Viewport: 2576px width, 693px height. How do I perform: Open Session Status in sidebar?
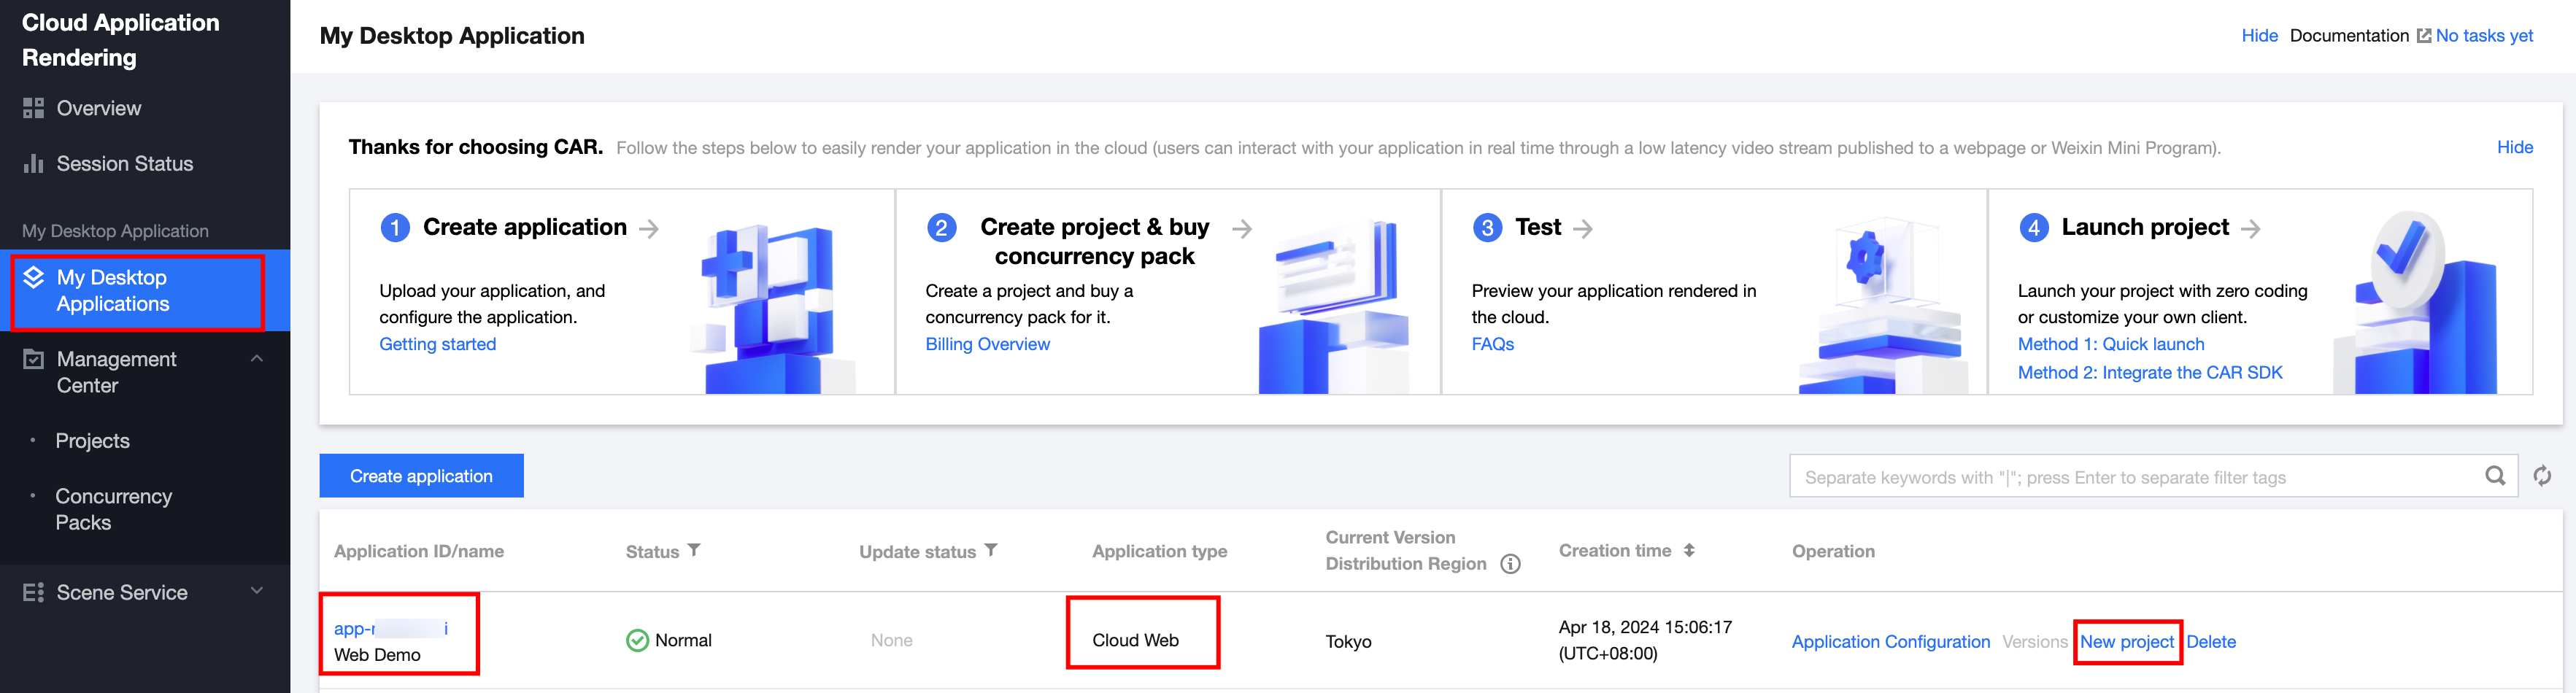coord(124,163)
